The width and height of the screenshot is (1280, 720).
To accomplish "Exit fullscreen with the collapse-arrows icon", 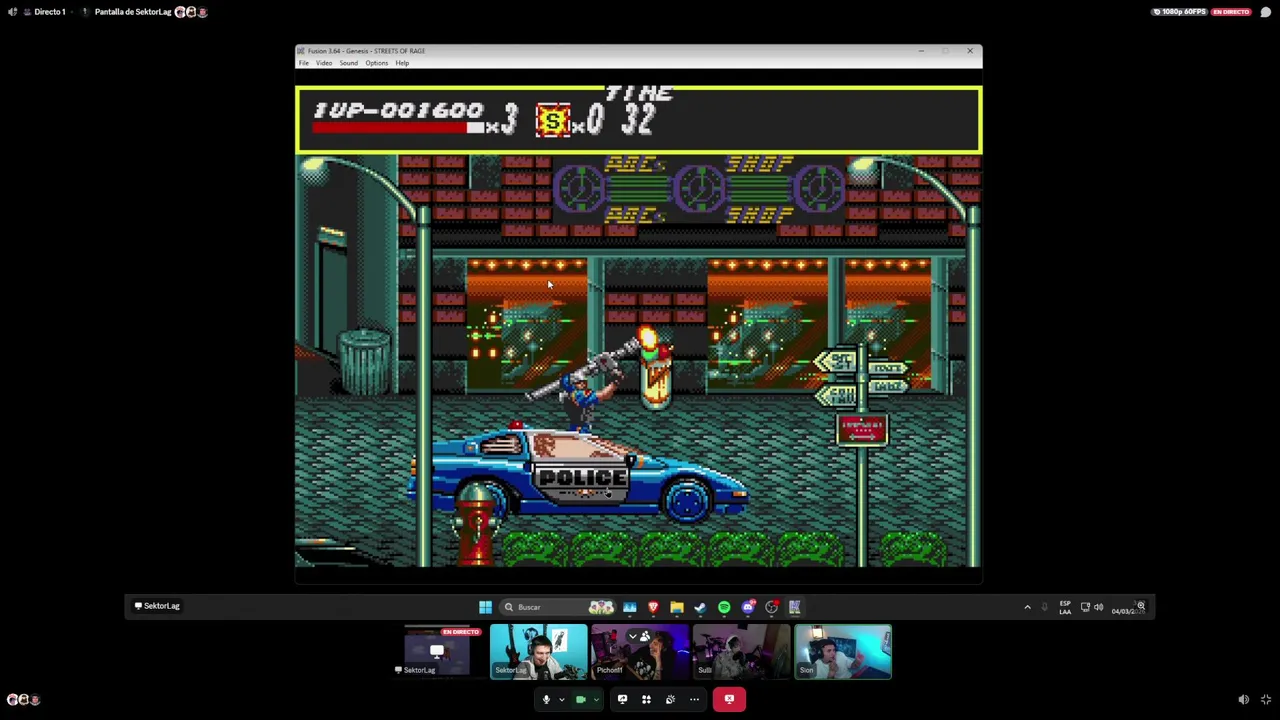I will (x=1266, y=700).
